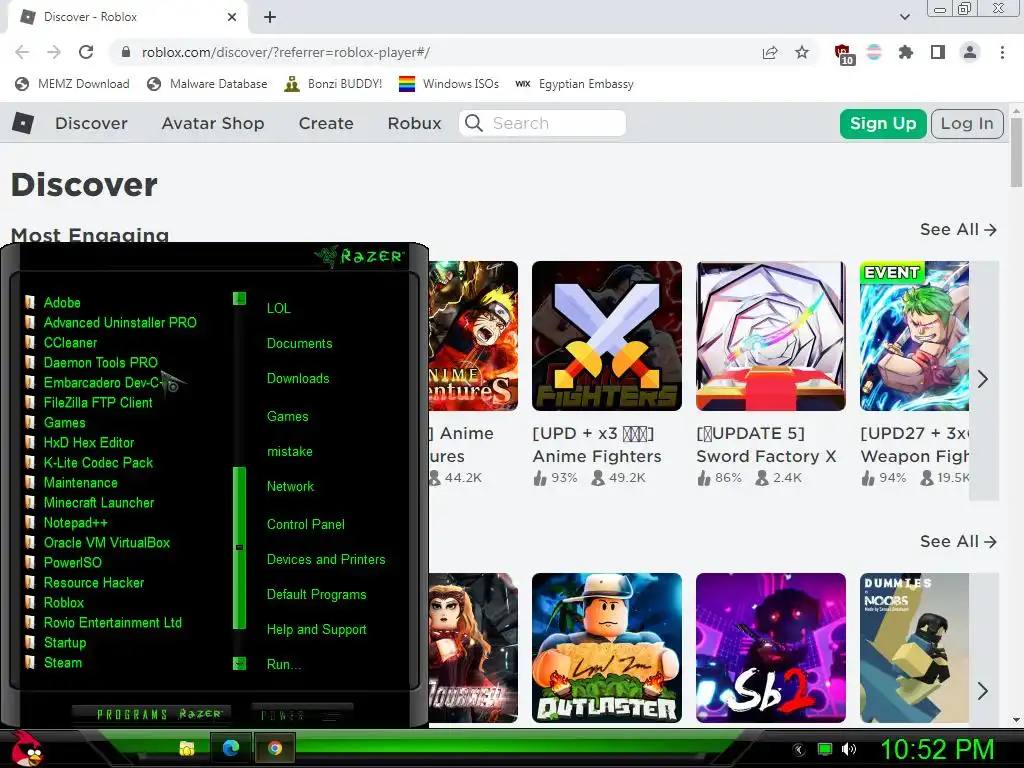
Task: Open the Roblox program folder
Action: point(54,602)
